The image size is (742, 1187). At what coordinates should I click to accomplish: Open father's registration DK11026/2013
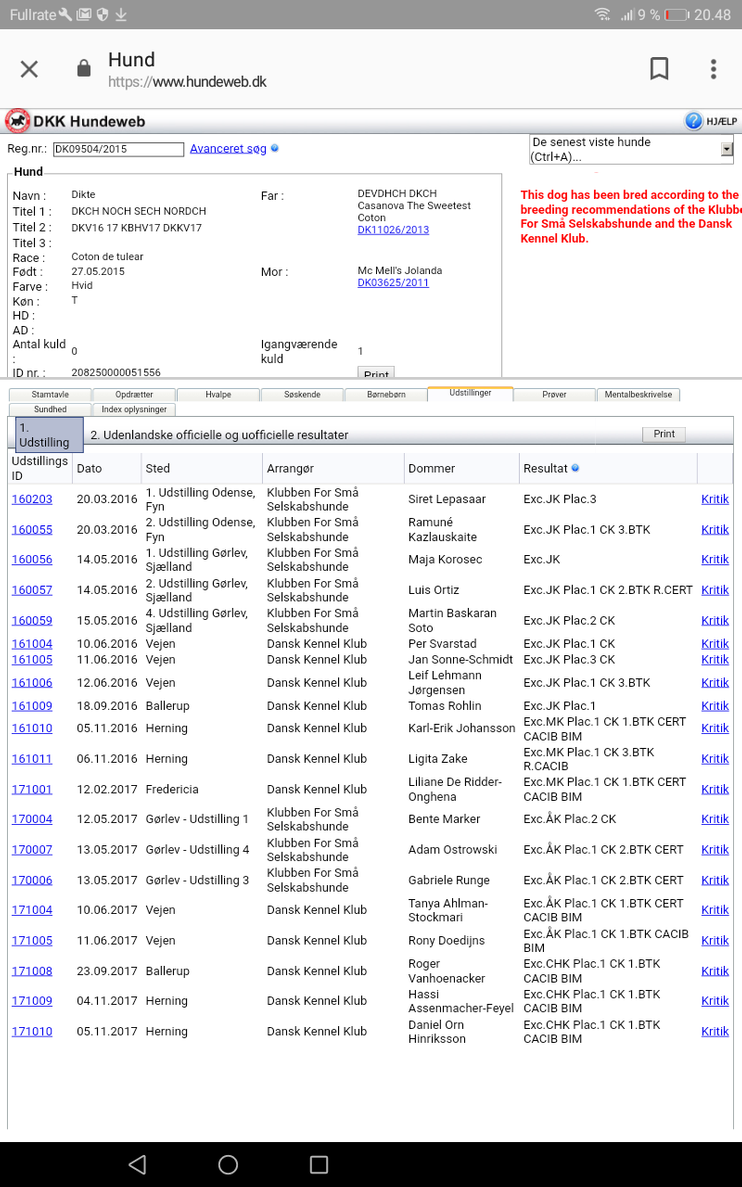pyautogui.click(x=393, y=229)
